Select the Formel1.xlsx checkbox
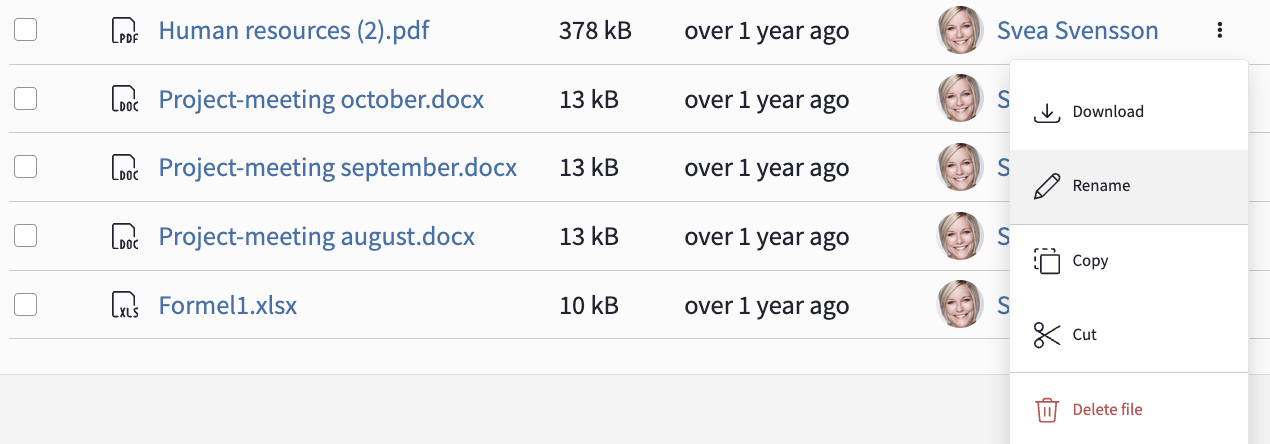Screen dimensions: 1270x444 [x=26, y=305]
